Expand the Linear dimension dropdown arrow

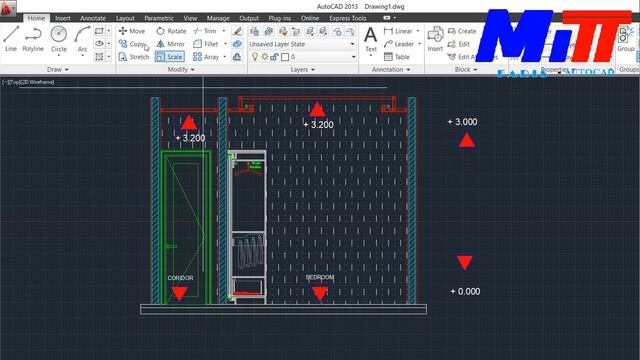[418, 31]
